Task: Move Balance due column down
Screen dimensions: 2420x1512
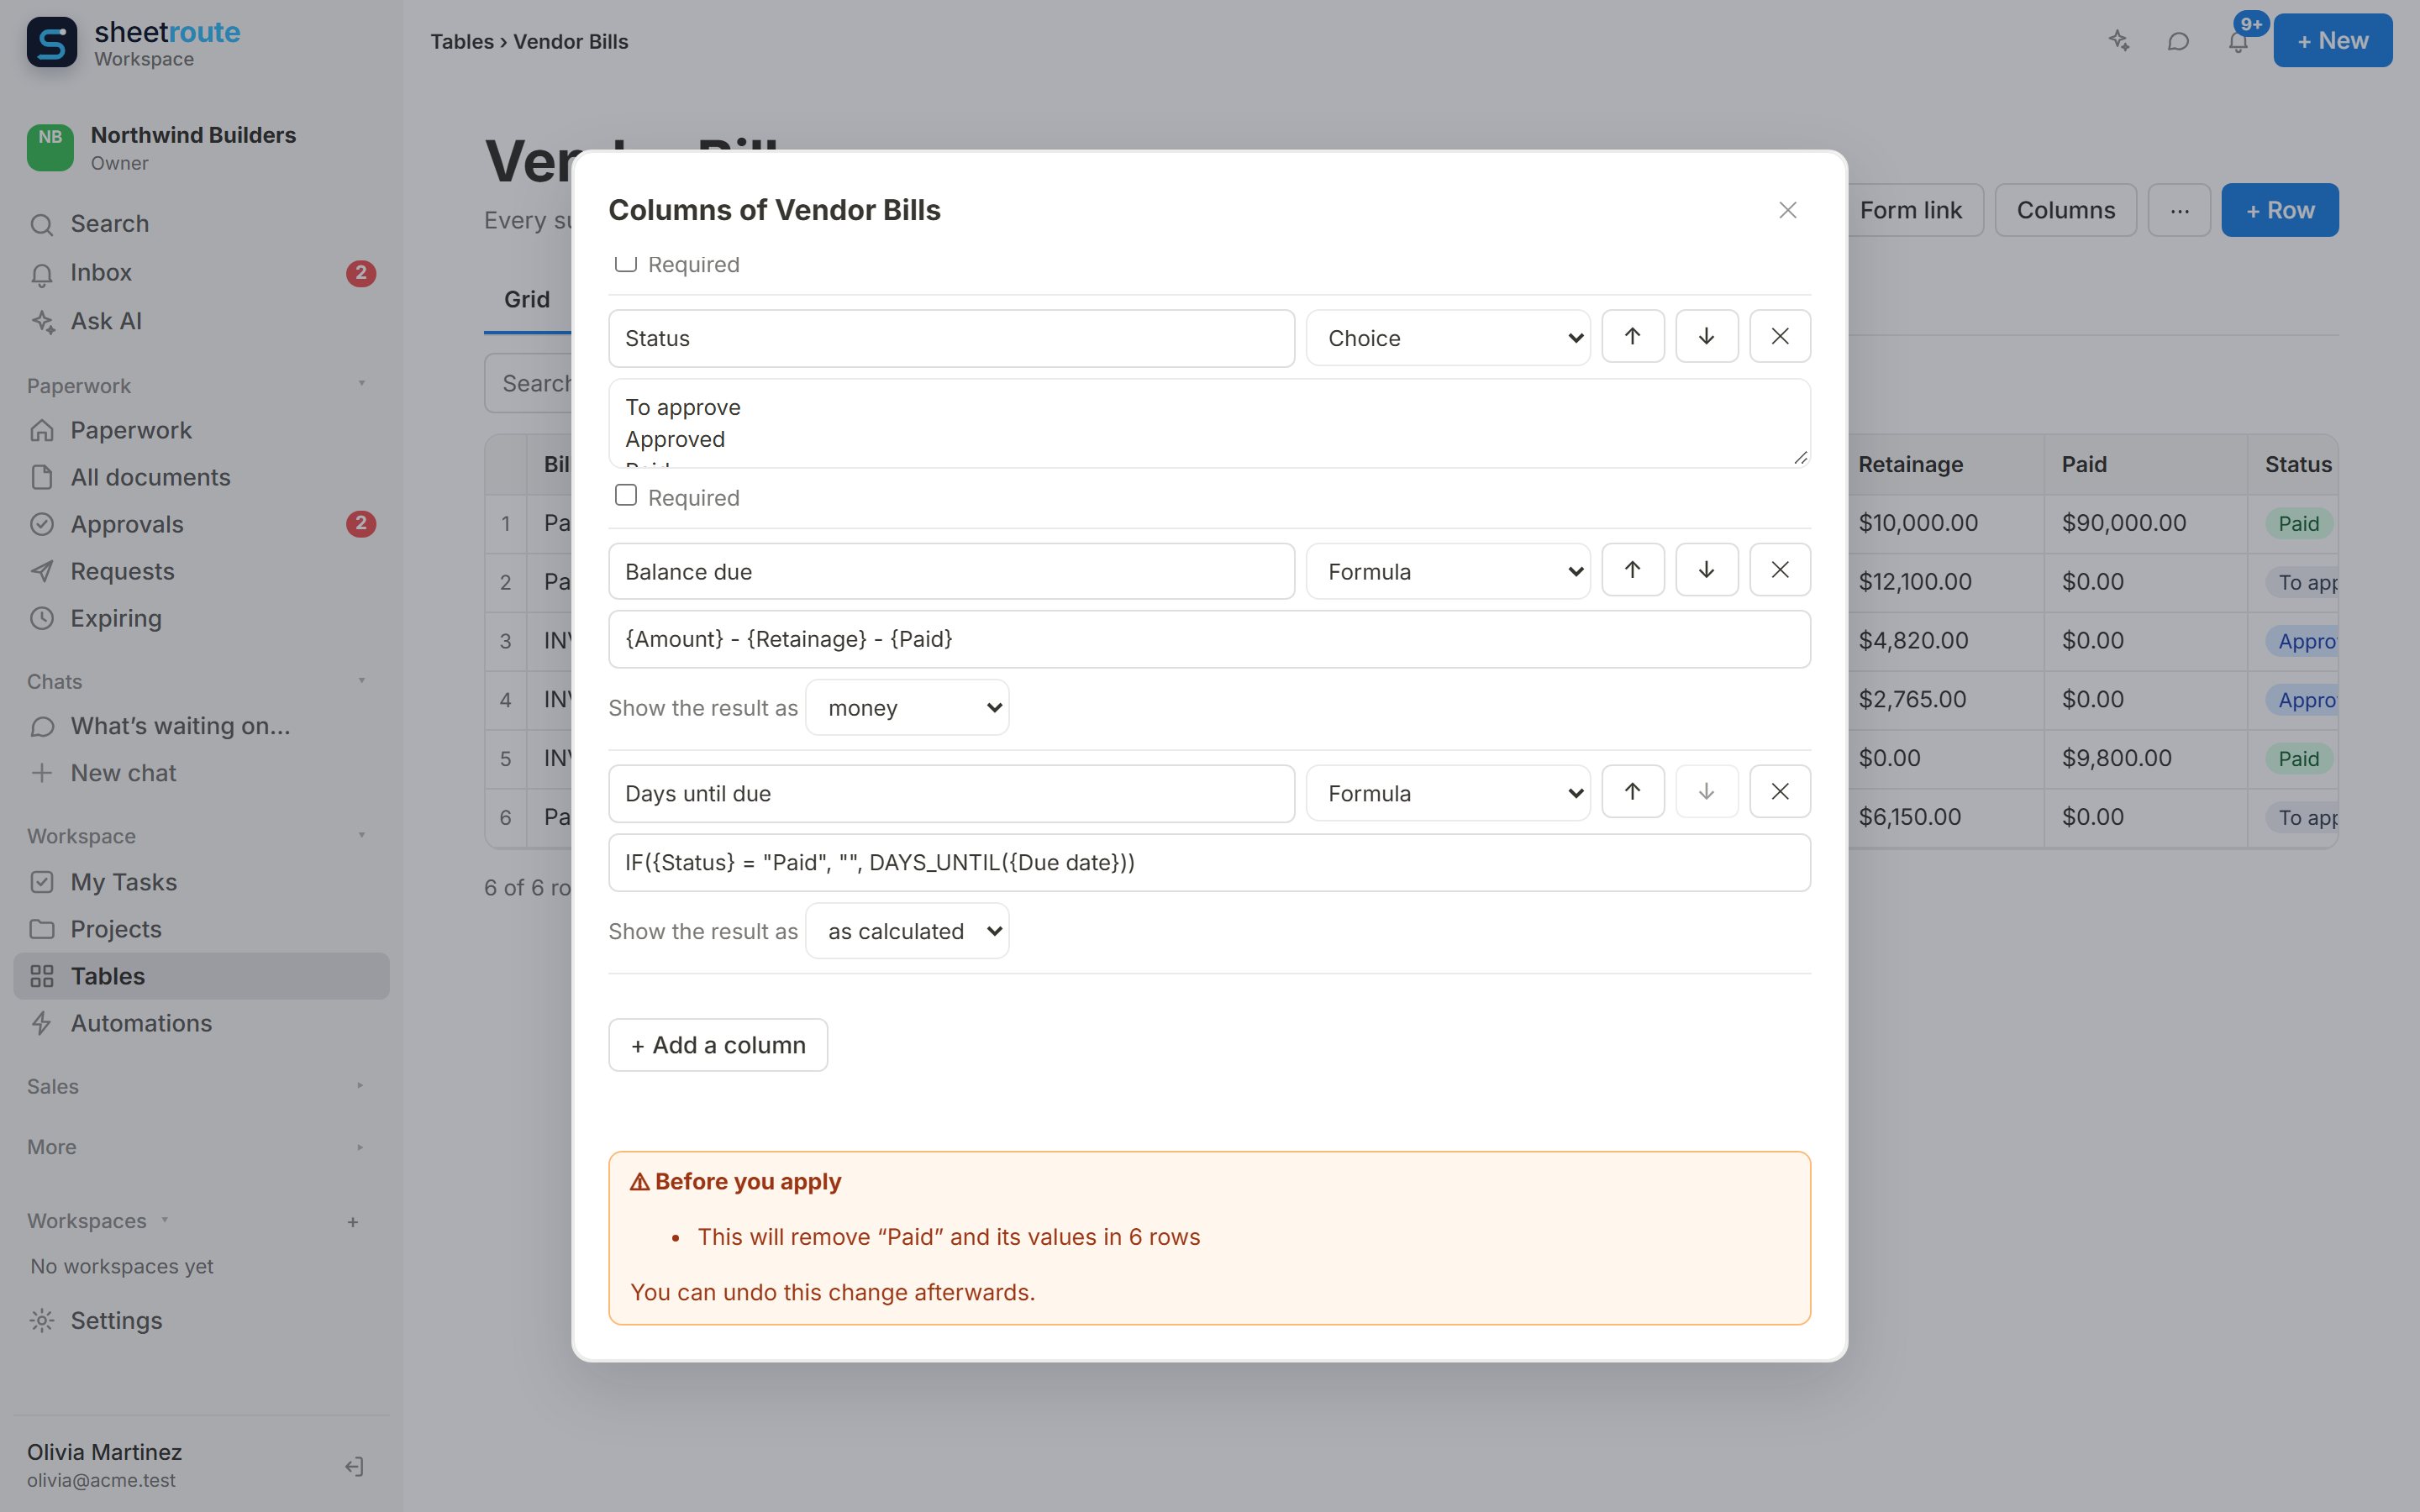Action: pos(1706,570)
